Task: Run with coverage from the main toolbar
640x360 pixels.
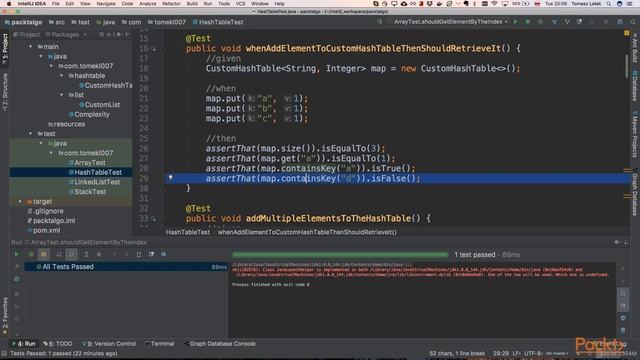Action: click(x=540, y=22)
